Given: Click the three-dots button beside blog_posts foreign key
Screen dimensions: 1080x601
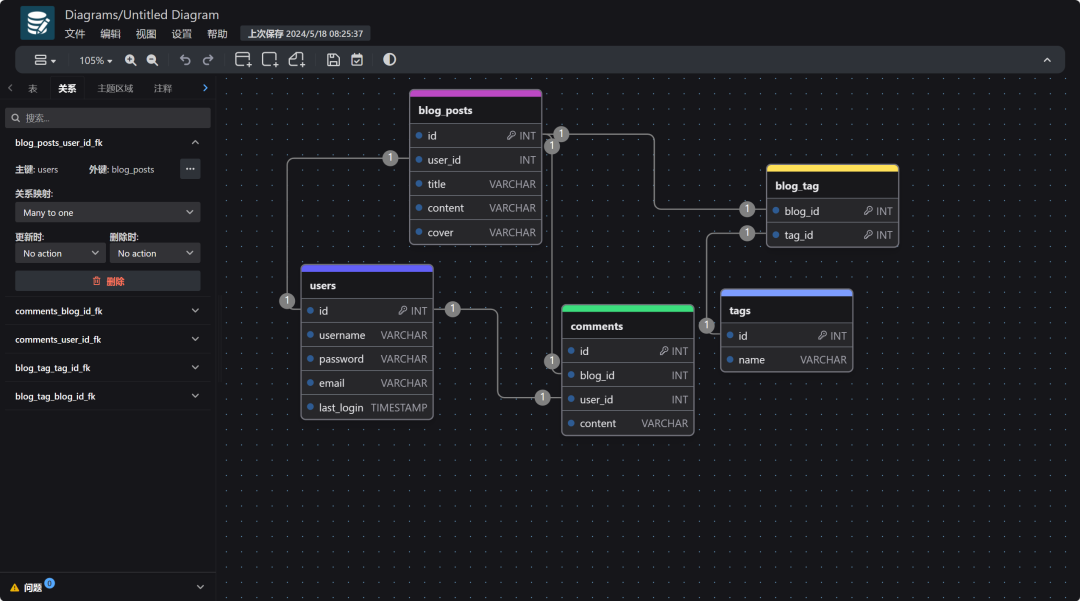Looking at the screenshot, I should pyautogui.click(x=190, y=169).
